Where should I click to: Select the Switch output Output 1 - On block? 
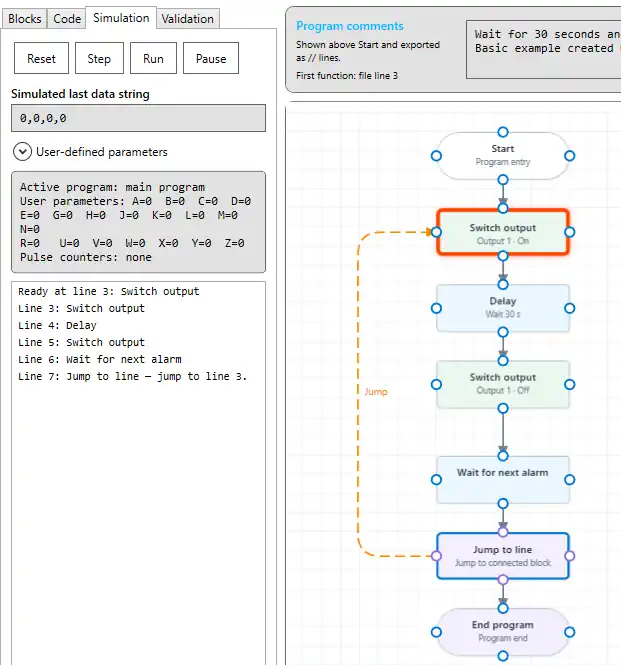tap(503, 232)
